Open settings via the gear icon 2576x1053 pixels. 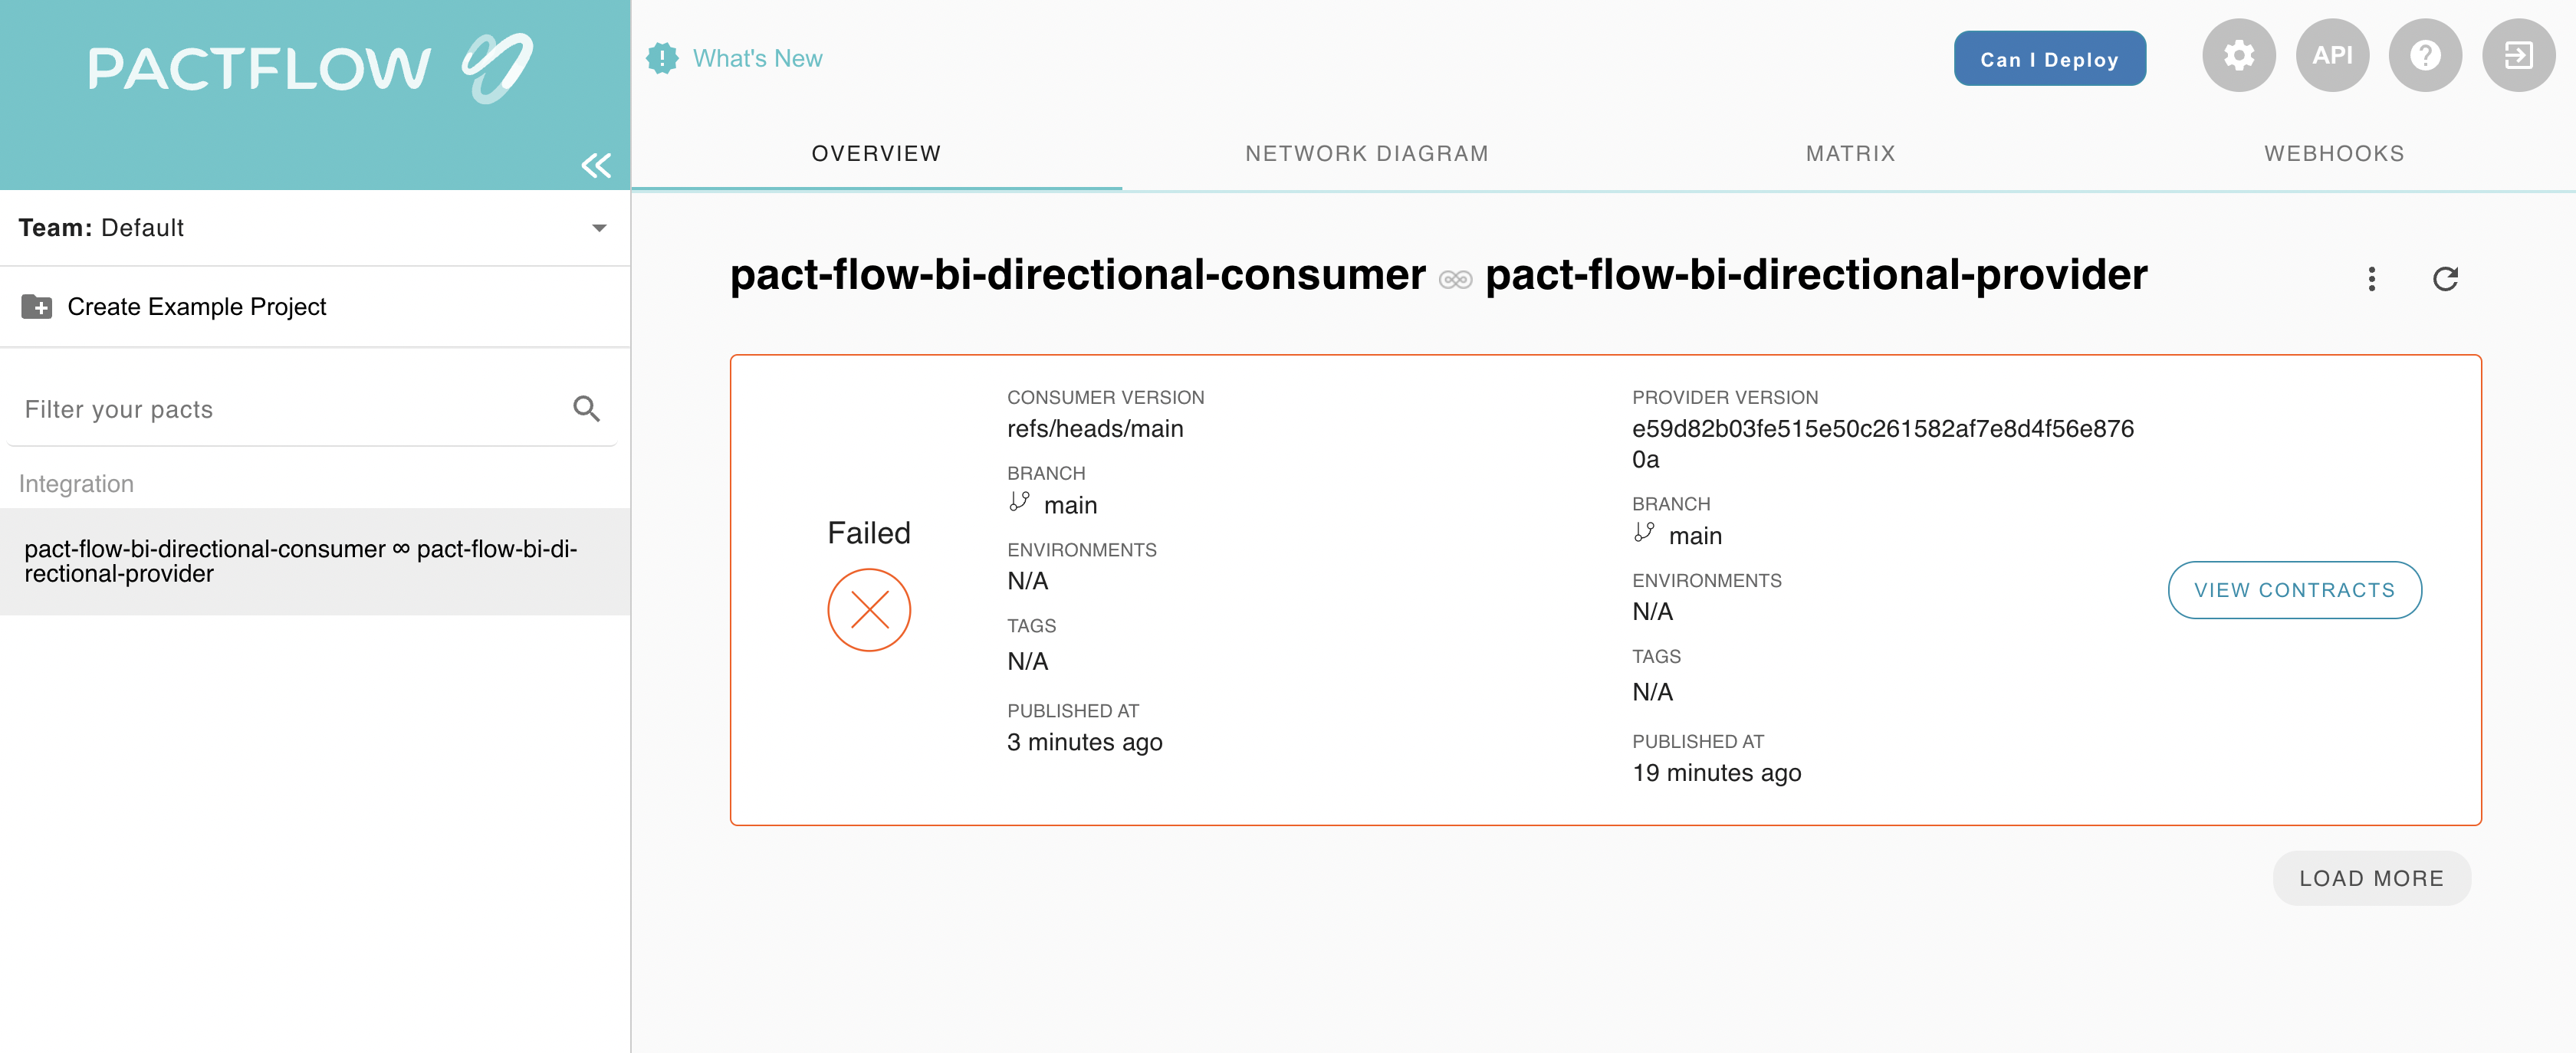(x=2239, y=56)
